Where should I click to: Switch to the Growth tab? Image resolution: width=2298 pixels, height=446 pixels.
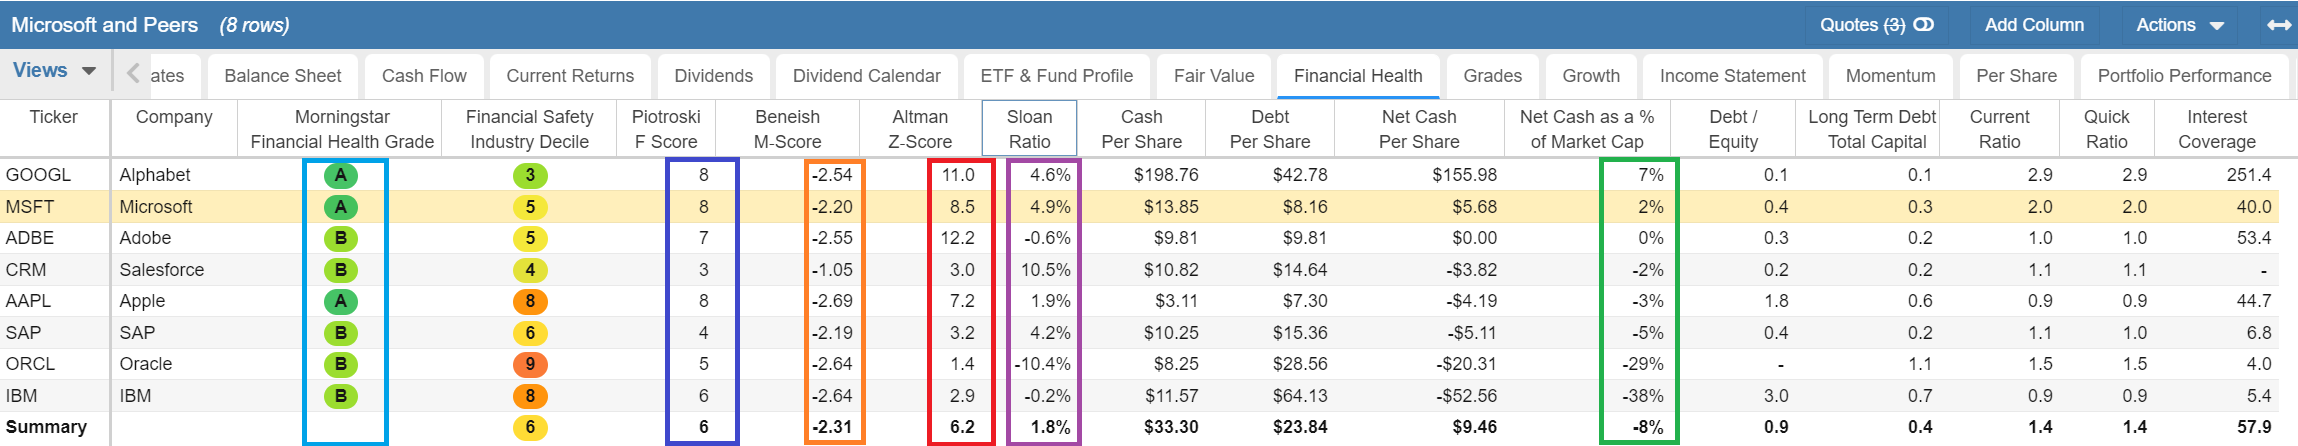(1591, 76)
